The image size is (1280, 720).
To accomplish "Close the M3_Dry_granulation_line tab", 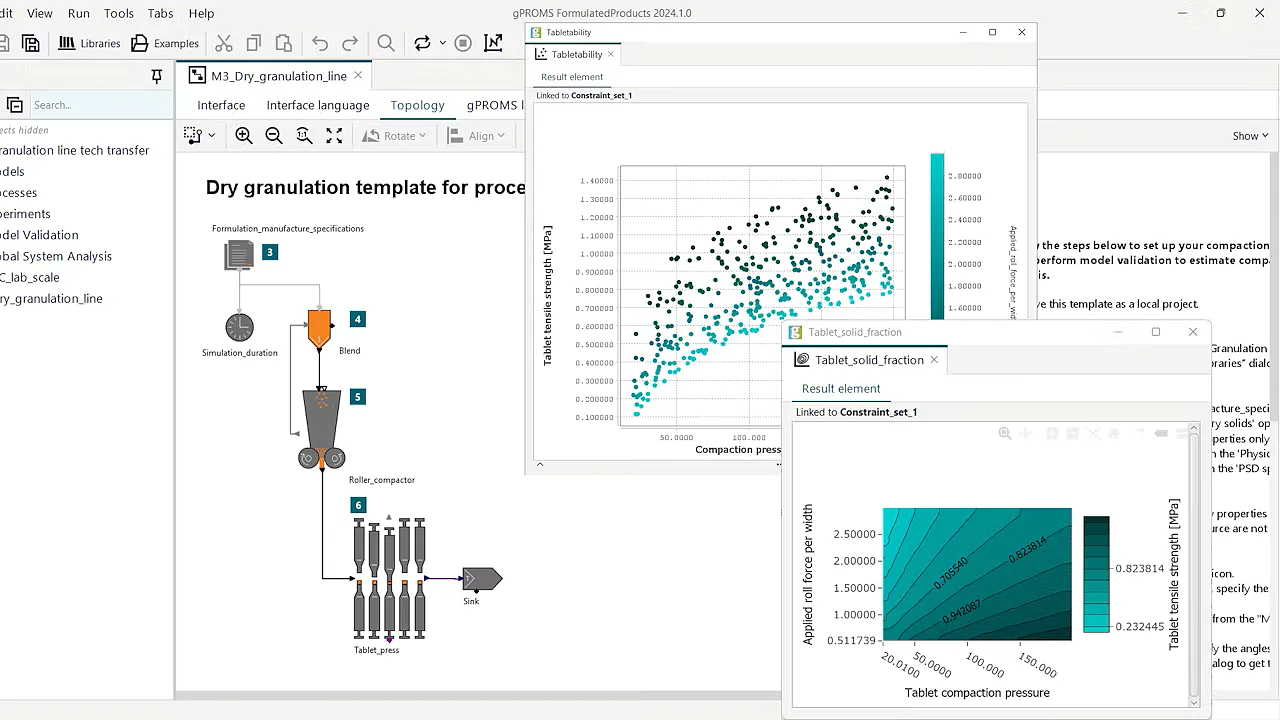I will [x=358, y=76].
